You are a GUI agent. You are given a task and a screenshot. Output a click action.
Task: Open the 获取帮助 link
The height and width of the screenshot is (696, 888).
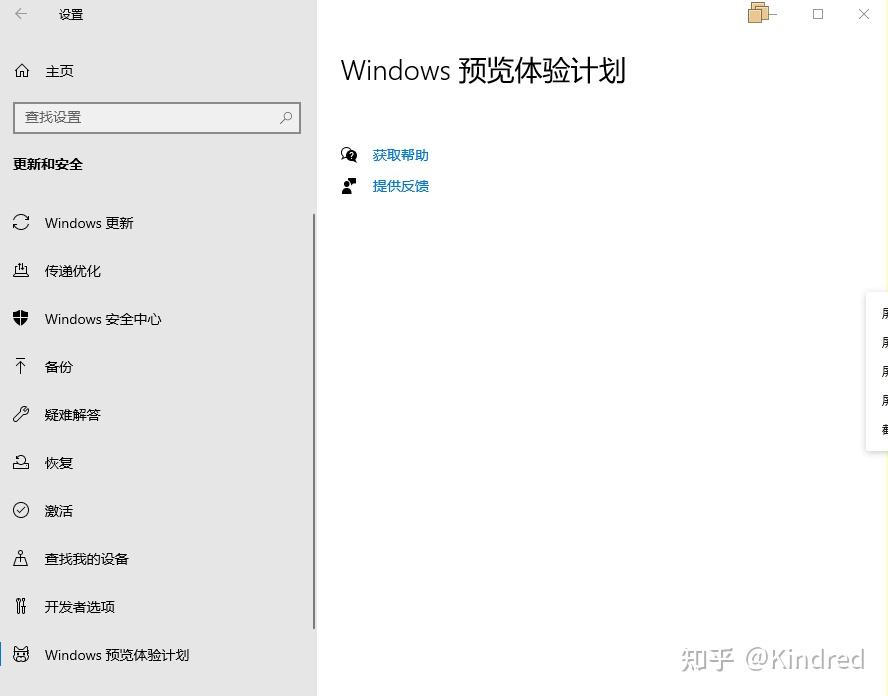click(x=400, y=155)
